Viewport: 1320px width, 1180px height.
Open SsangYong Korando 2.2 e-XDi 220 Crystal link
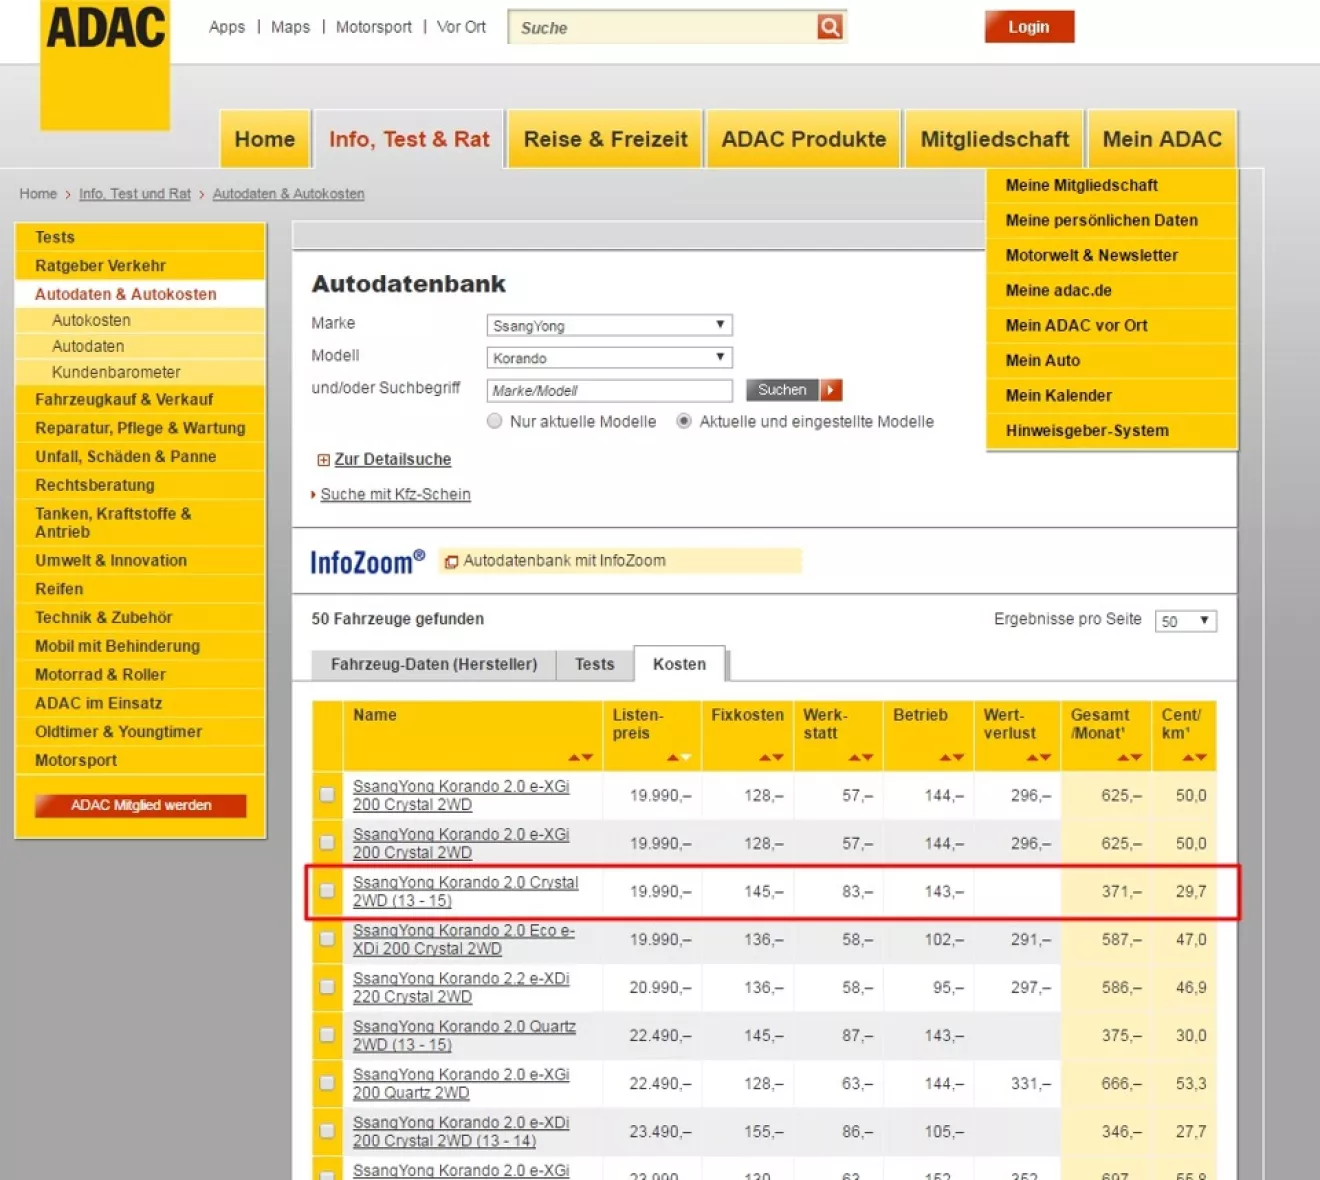tap(461, 987)
